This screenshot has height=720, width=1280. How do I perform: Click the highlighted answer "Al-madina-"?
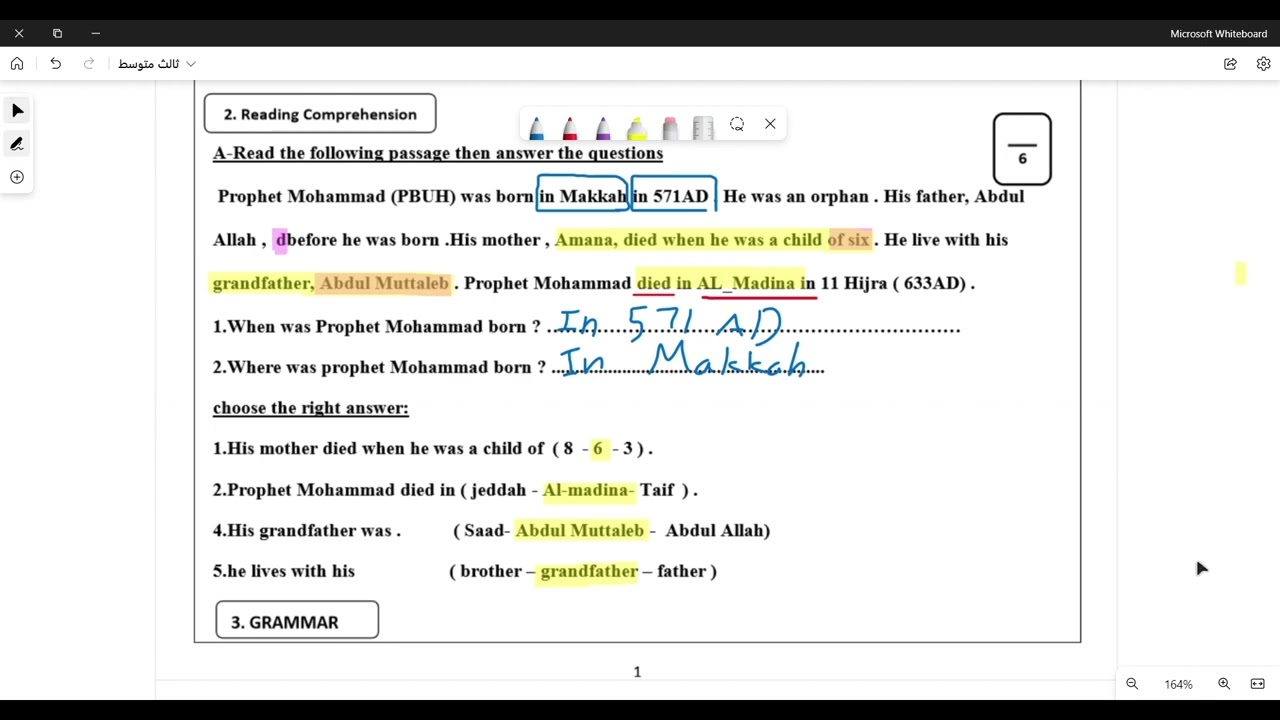(588, 490)
